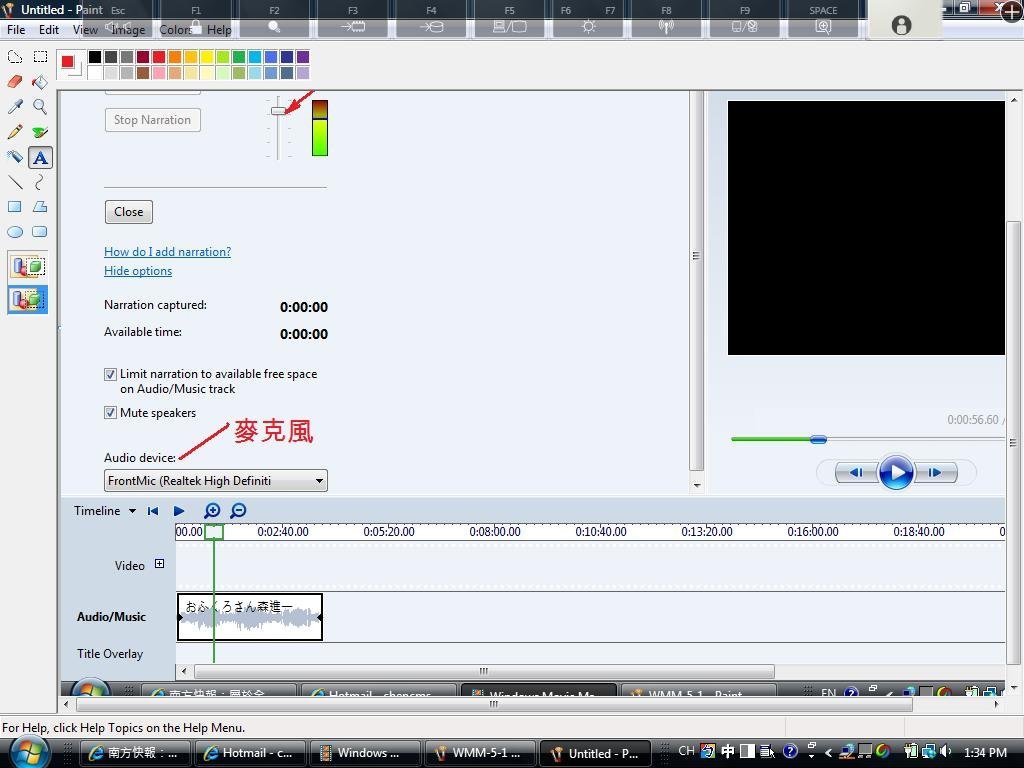Select the straight Line tool
The height and width of the screenshot is (768, 1024).
tap(15, 182)
